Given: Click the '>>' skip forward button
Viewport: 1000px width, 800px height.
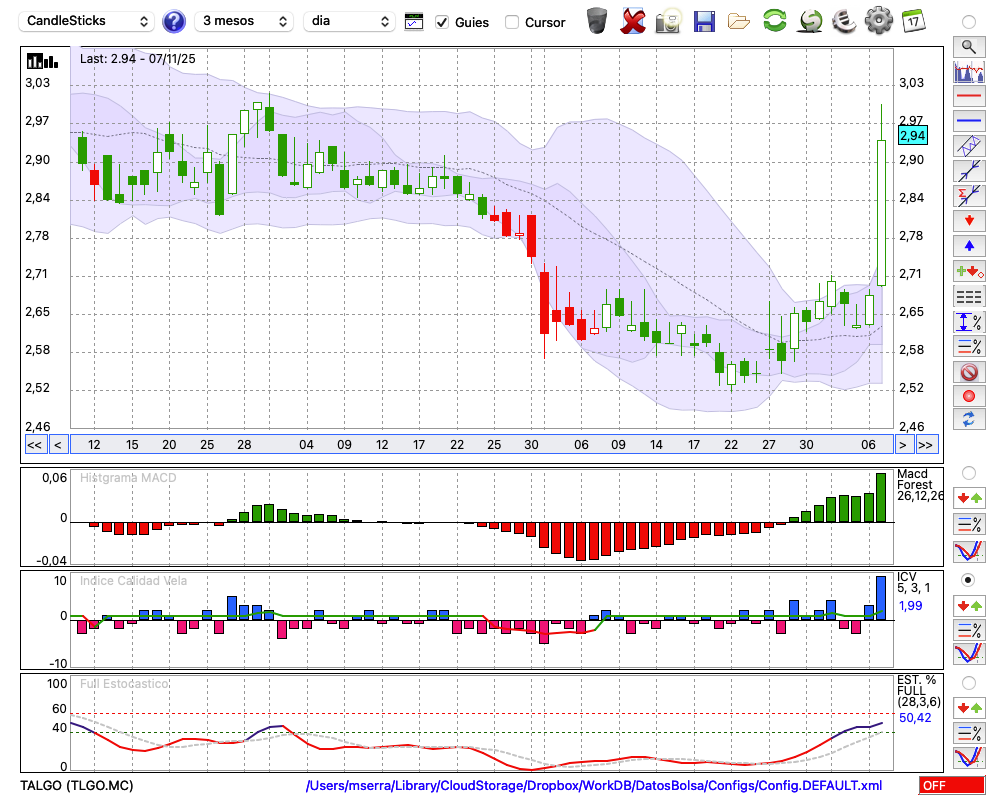Looking at the screenshot, I should (926, 445).
